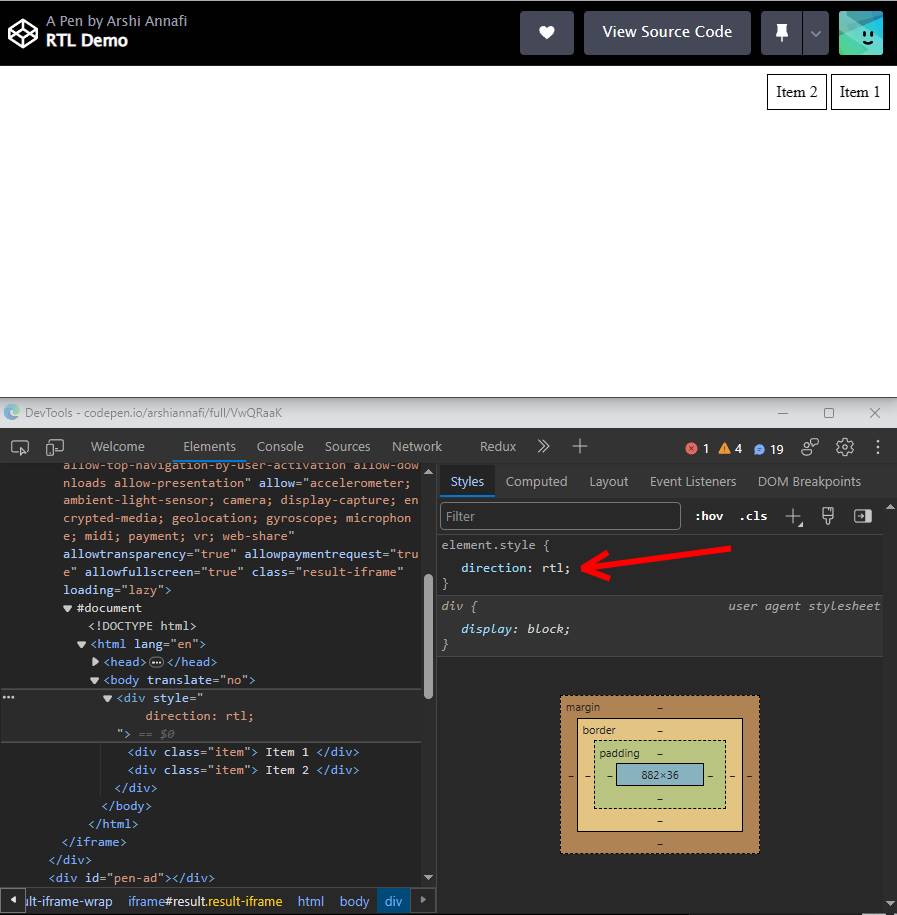Click the DOM tree vertical scrollbar thumb
Image resolution: width=897 pixels, height=915 pixels.
coord(428,636)
